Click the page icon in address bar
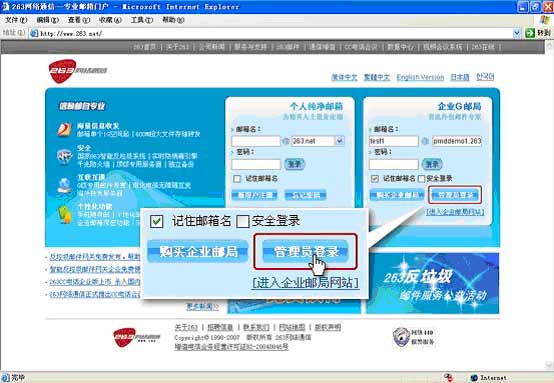The image size is (554, 383). [x=34, y=33]
